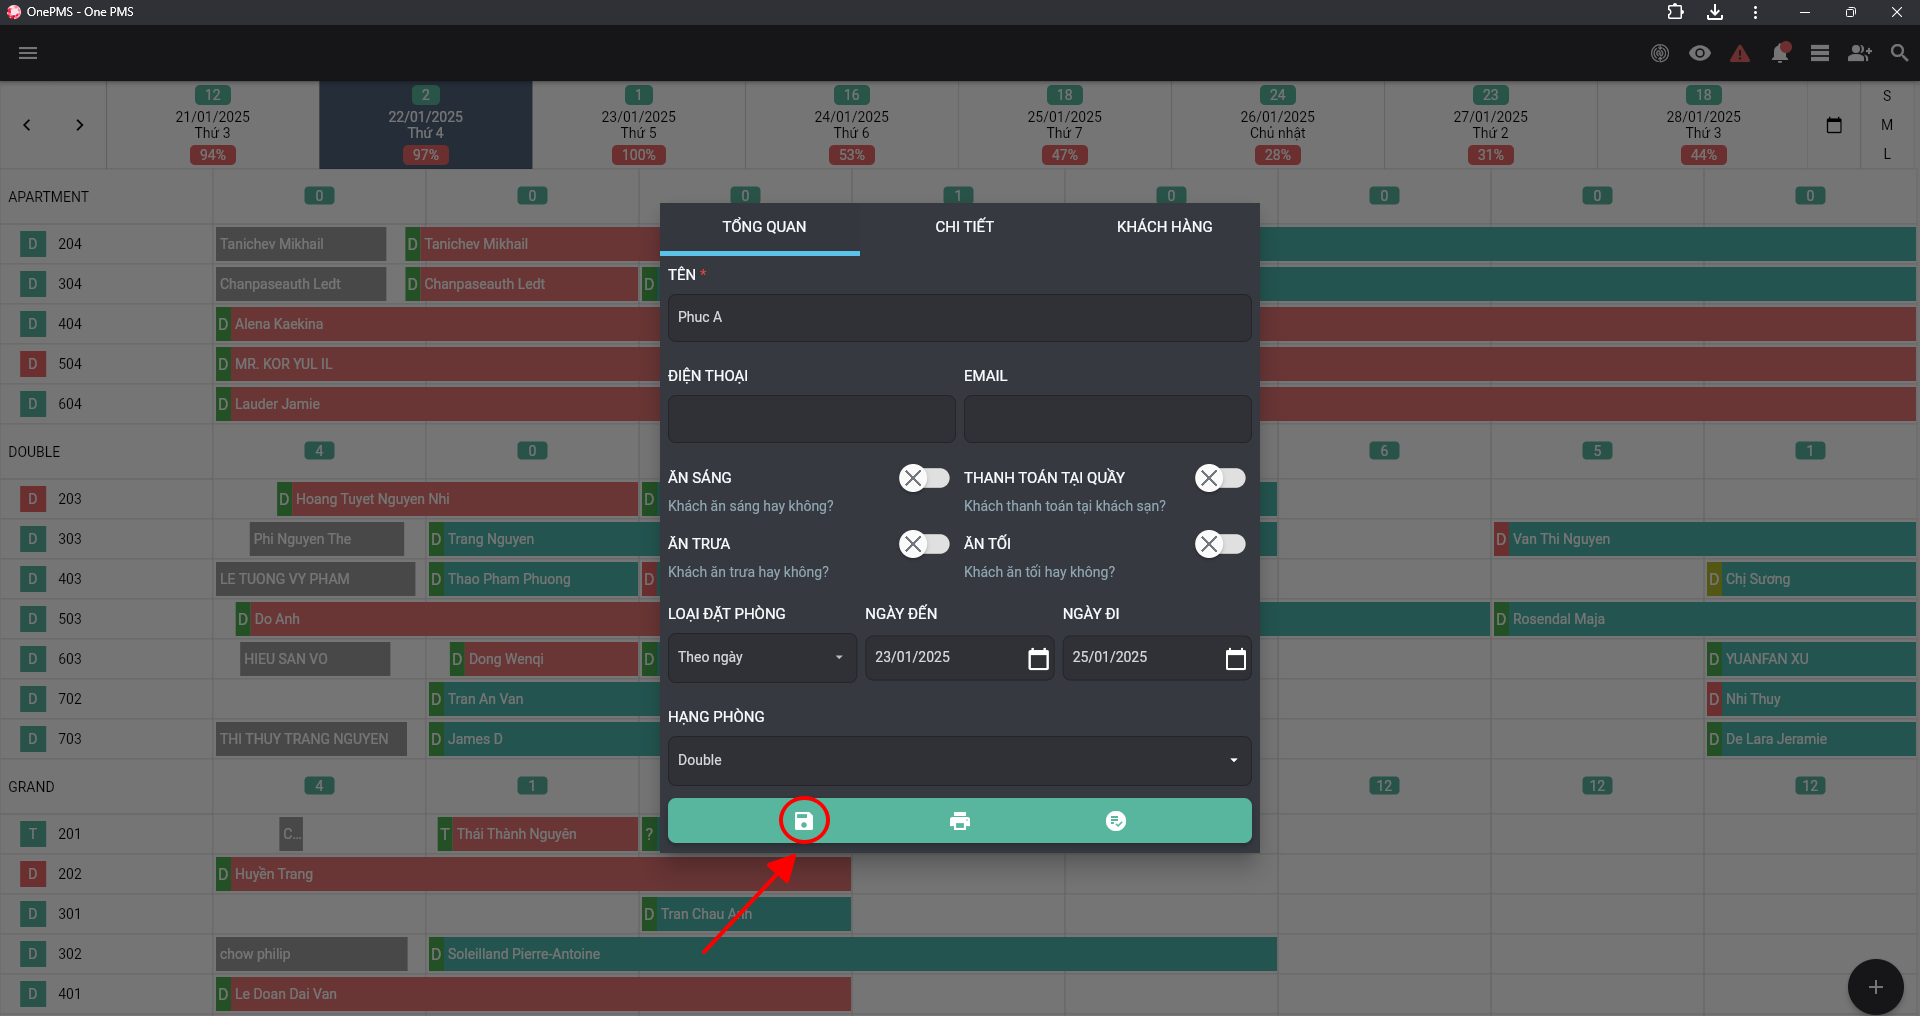This screenshot has width=1920, height=1016.
Task: Click the GRAND category label
Action: [x=31, y=787]
